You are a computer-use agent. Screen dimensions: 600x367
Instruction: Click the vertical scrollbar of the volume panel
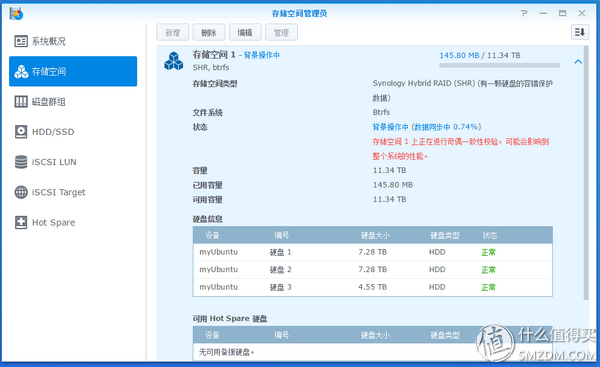click(586, 173)
